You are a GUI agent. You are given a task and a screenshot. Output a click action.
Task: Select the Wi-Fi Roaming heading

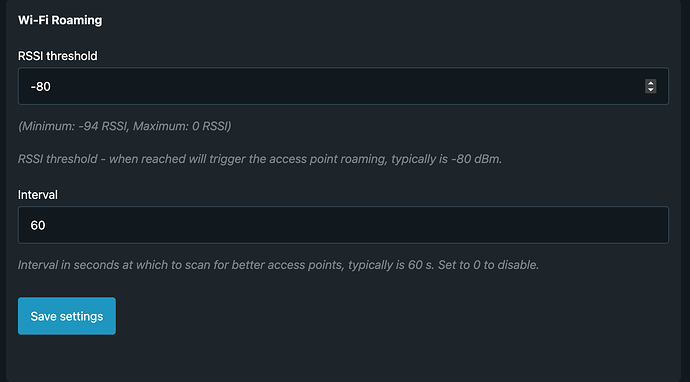(x=60, y=20)
